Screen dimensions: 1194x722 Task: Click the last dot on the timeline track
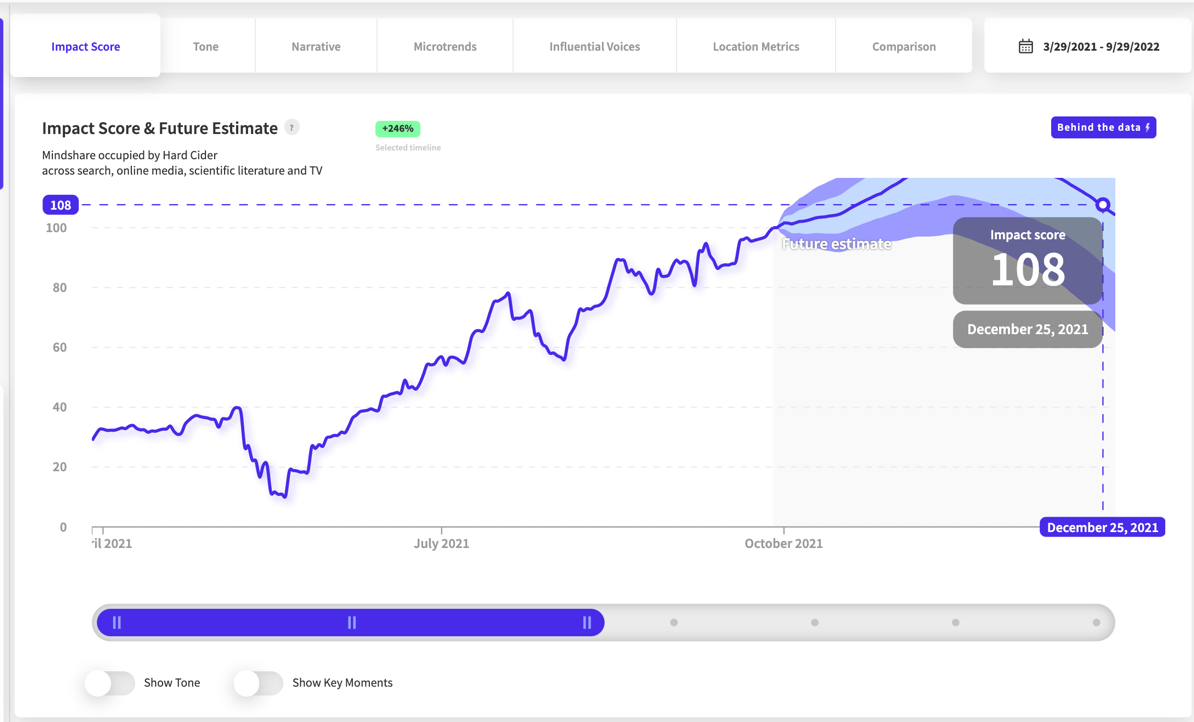(x=1097, y=623)
